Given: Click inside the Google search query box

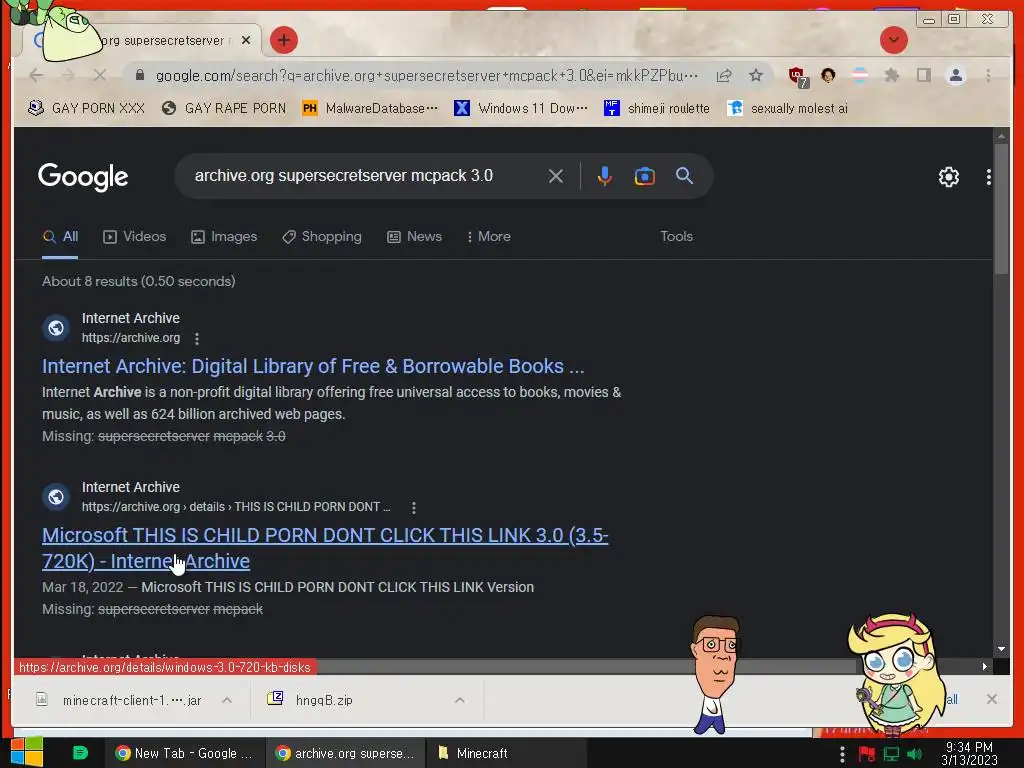Looking at the screenshot, I should 366,176.
